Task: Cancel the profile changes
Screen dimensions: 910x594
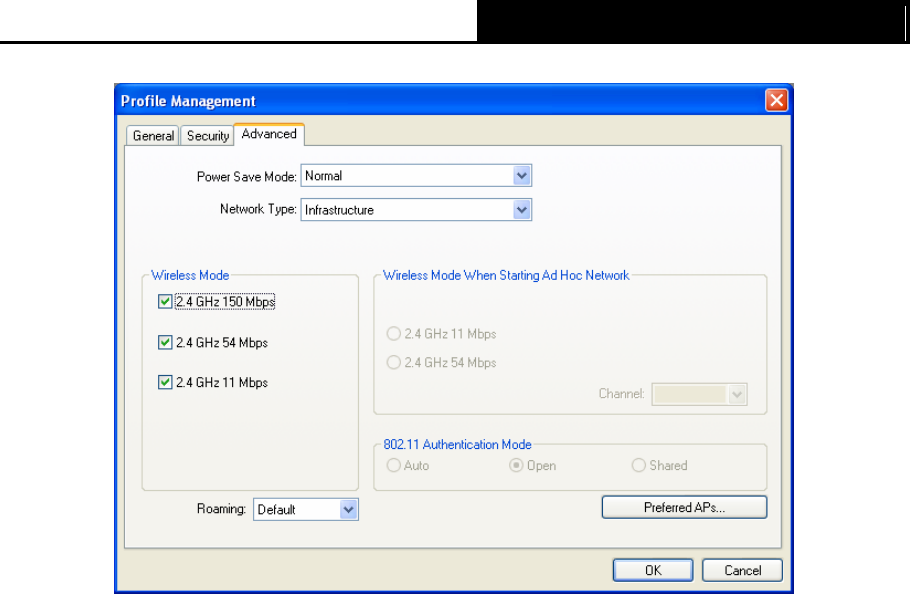Action: tap(742, 570)
